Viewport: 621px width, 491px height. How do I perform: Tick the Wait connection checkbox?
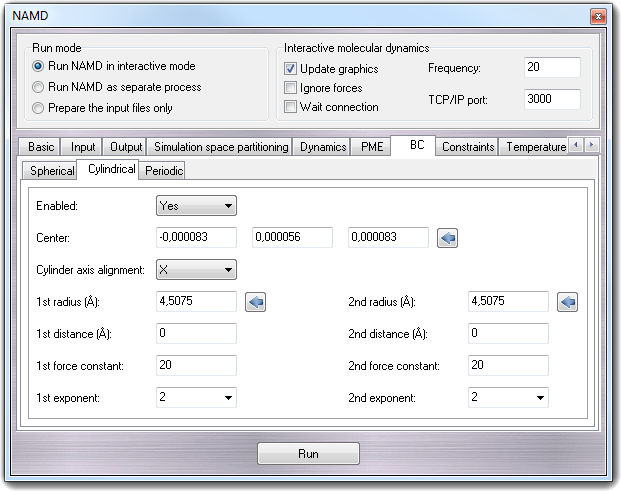[x=290, y=107]
